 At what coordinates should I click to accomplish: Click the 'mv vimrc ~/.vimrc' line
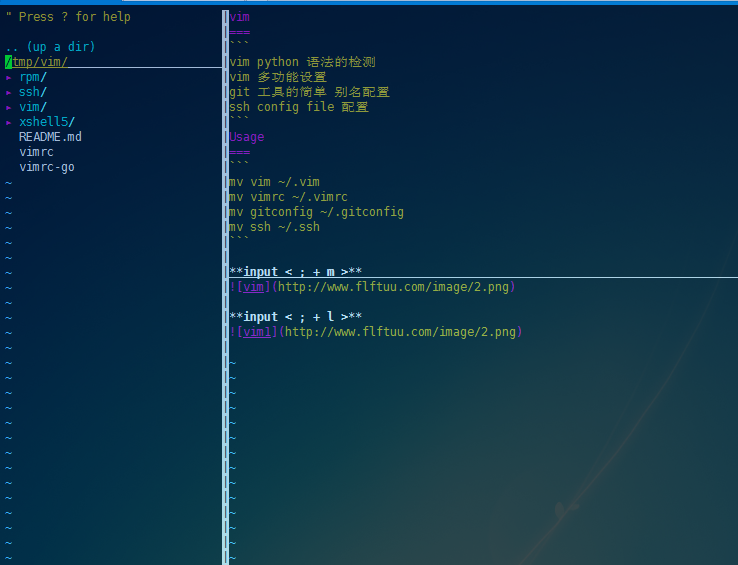pos(288,197)
